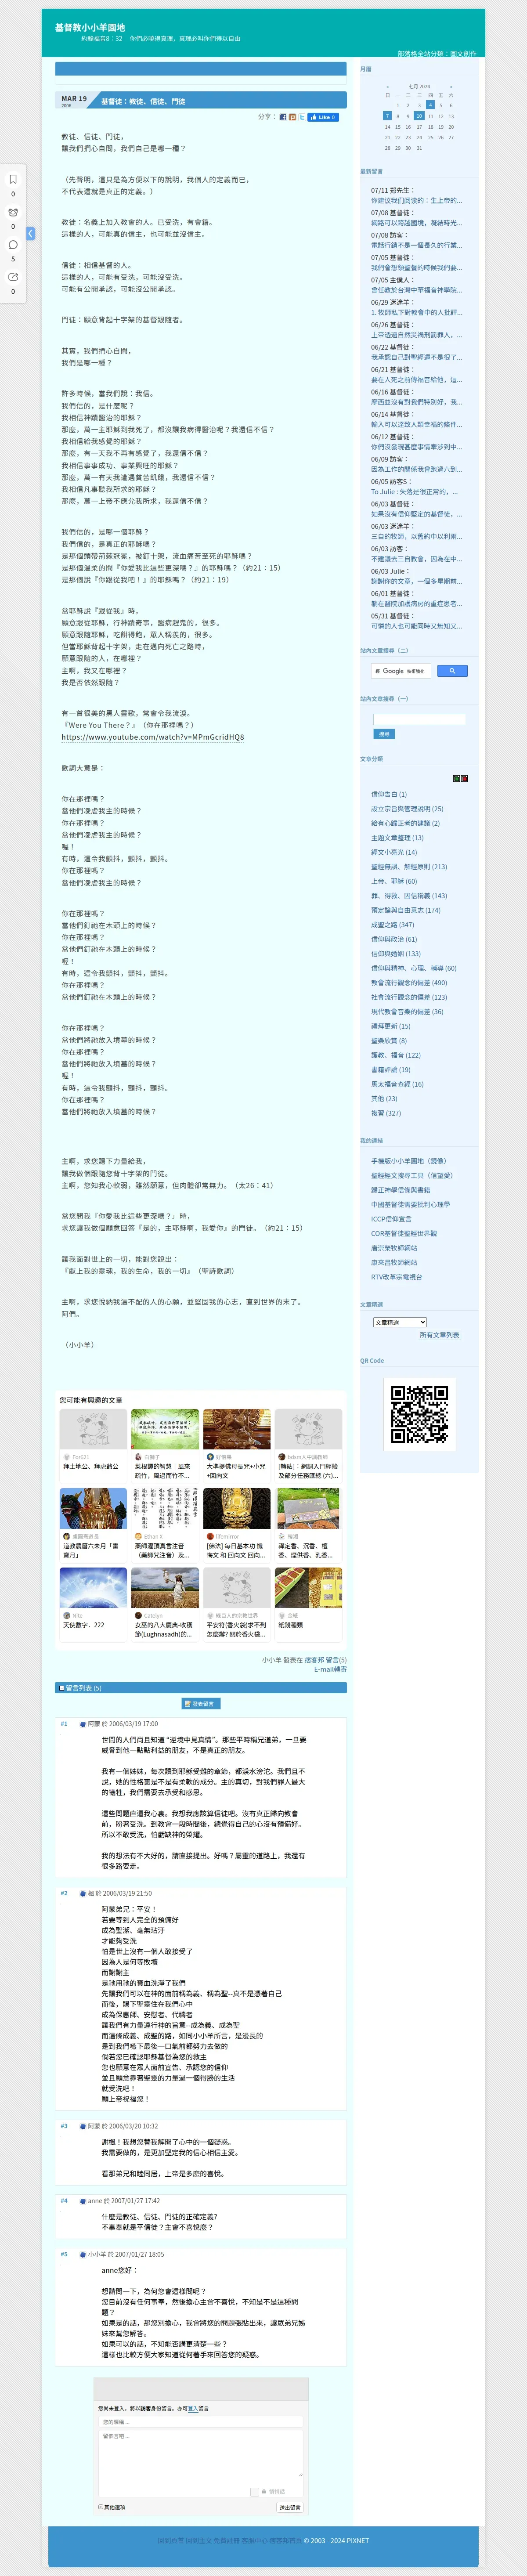The image size is (527, 2576).
Task: Click the nickname input 您的暱稱
Action: pos(201,2422)
